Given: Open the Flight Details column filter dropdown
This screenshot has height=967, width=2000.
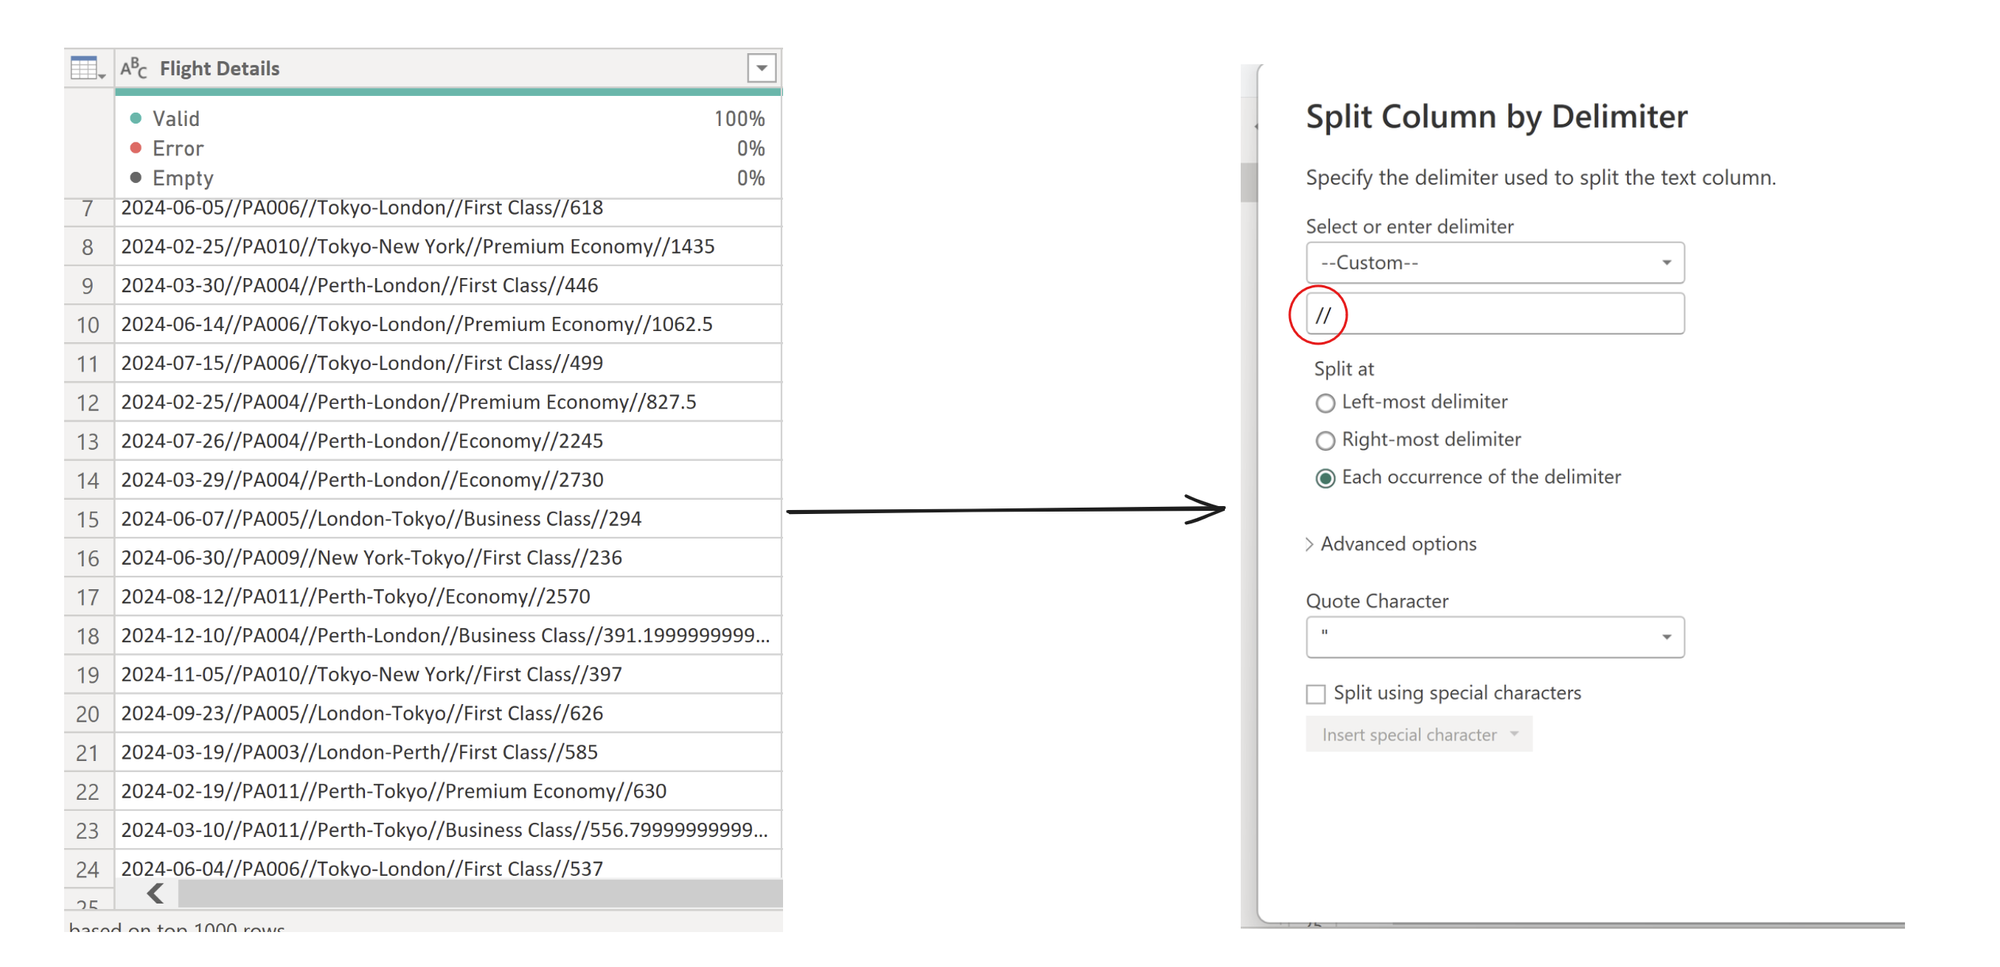Looking at the screenshot, I should pyautogui.click(x=761, y=68).
